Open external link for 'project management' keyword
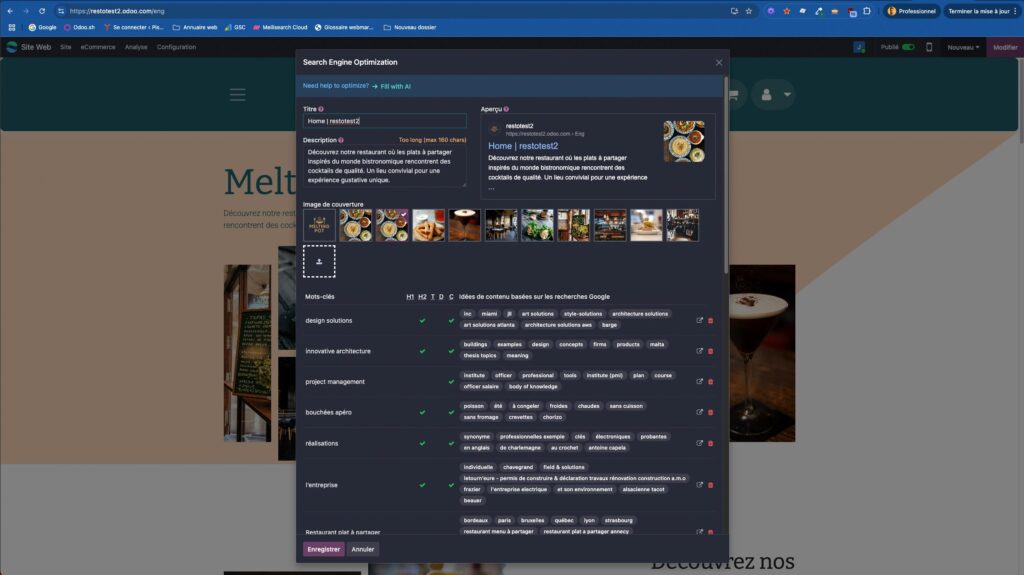 (699, 382)
